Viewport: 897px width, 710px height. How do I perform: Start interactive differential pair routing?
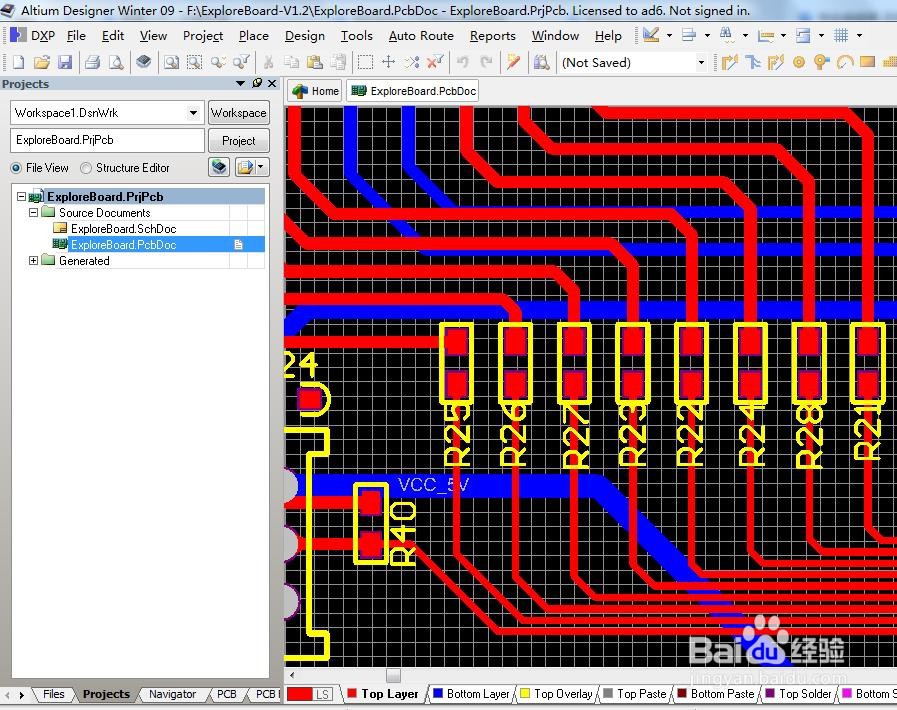pos(775,62)
